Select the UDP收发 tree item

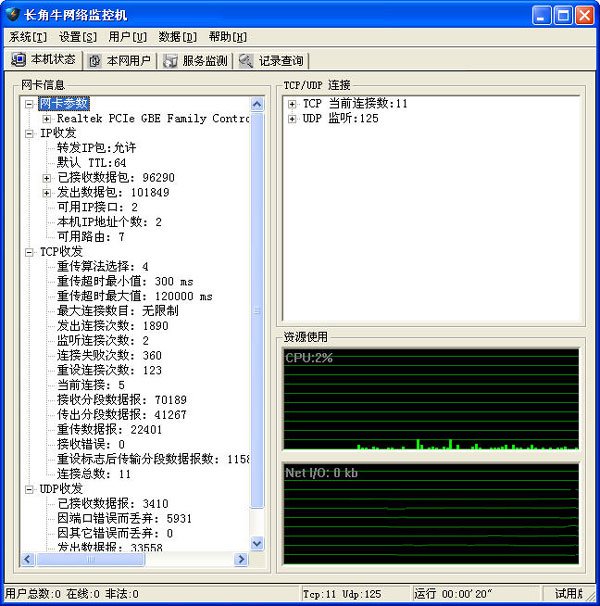coord(61,489)
